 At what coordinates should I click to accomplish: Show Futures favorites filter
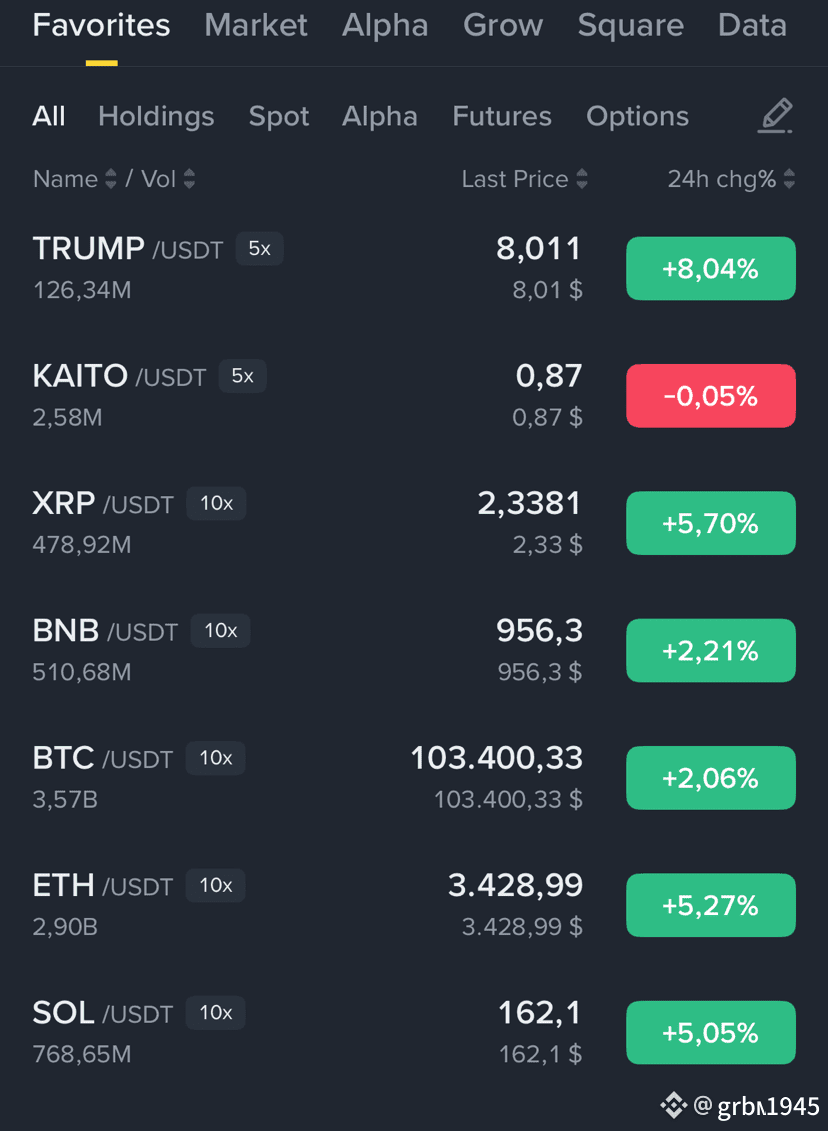pyautogui.click(x=502, y=116)
